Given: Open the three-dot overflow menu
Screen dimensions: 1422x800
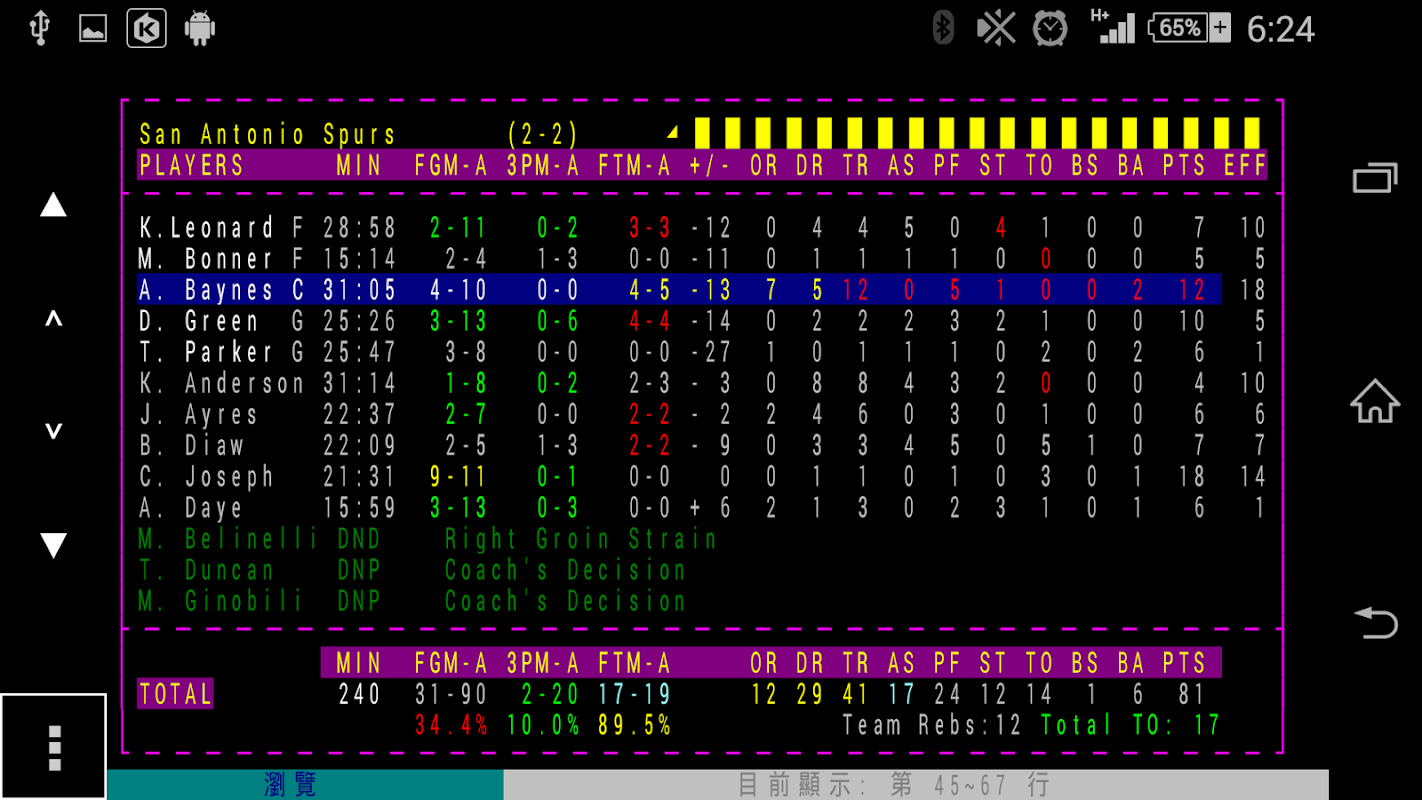Looking at the screenshot, I should (x=54, y=746).
